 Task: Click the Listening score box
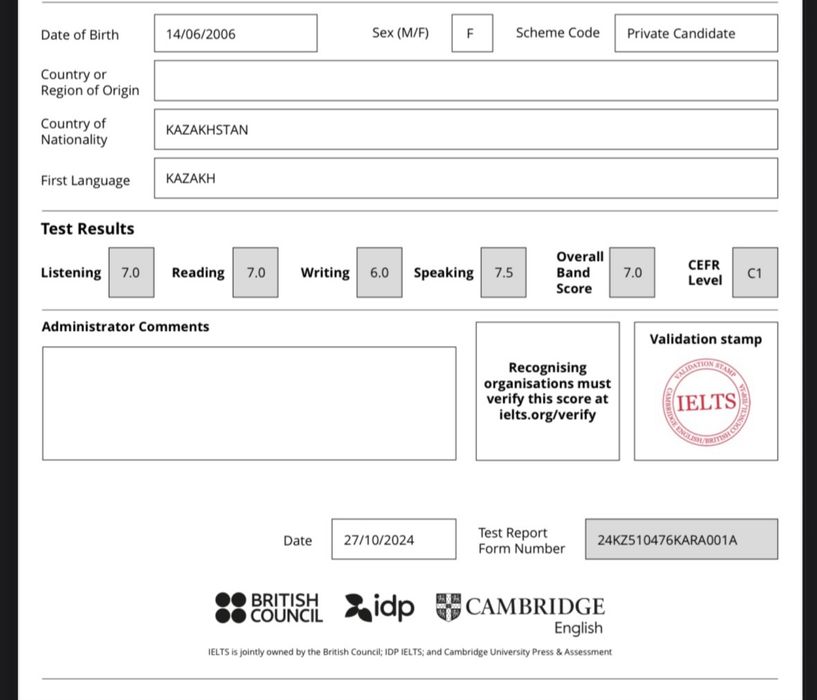pos(131,273)
